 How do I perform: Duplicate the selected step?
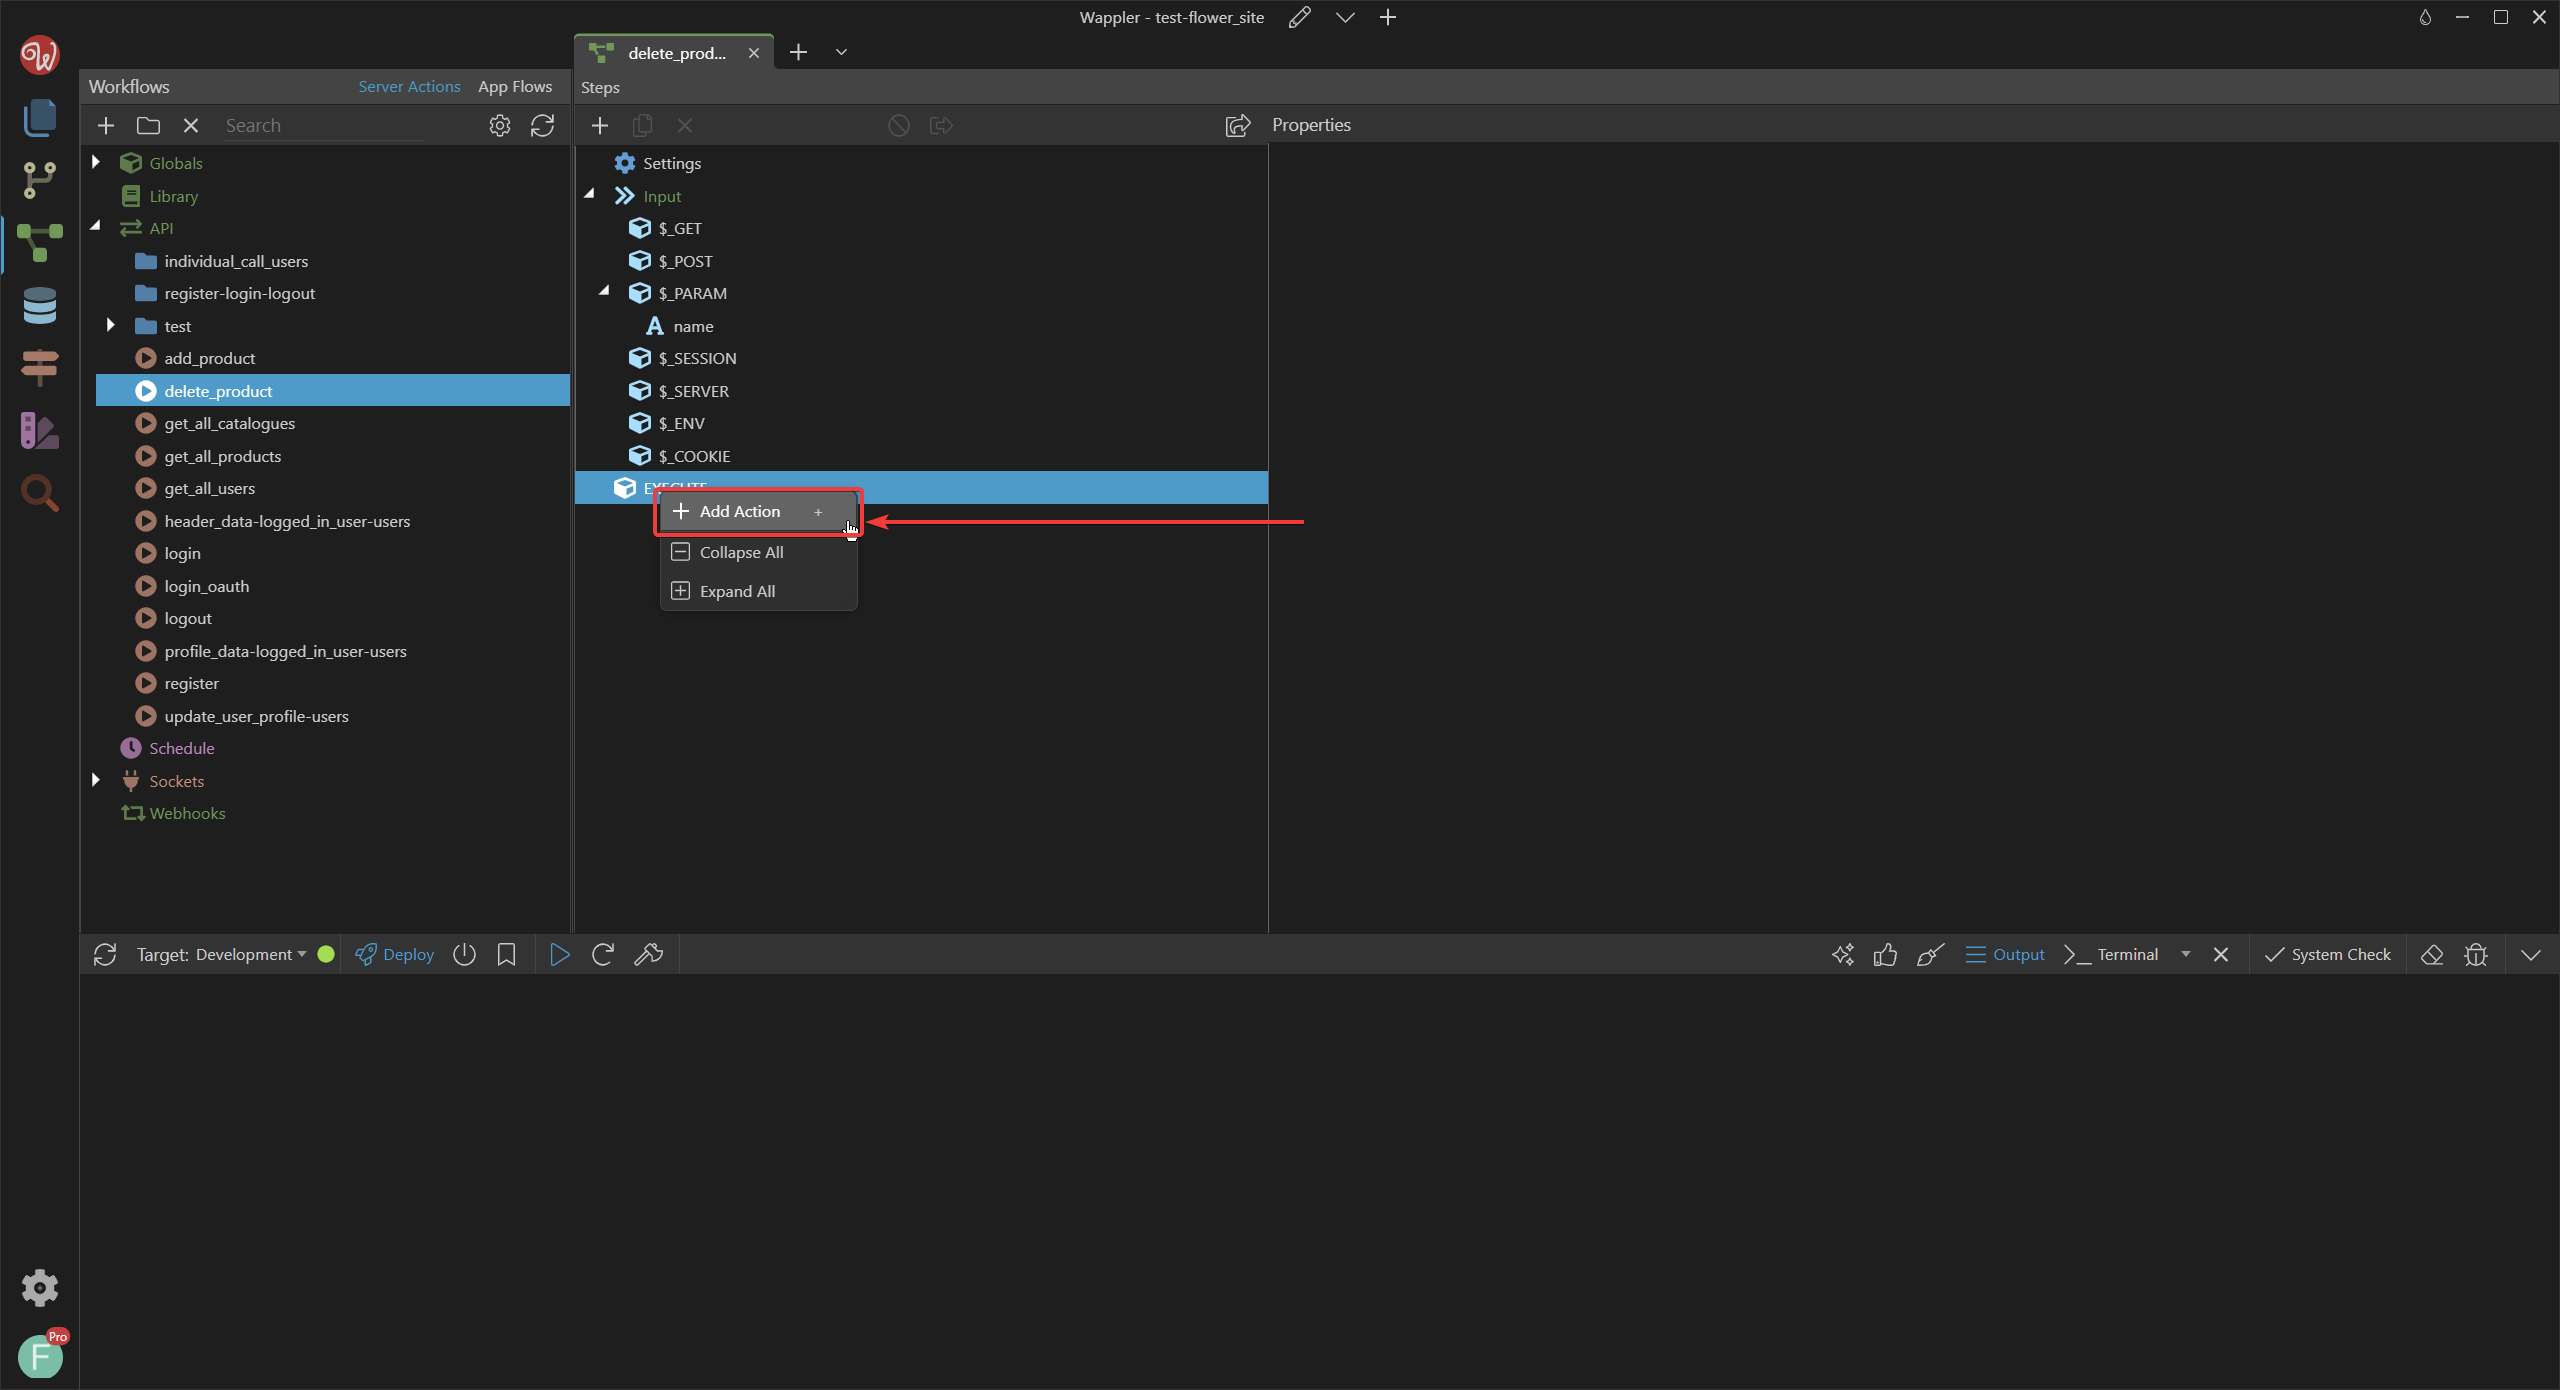pos(643,126)
